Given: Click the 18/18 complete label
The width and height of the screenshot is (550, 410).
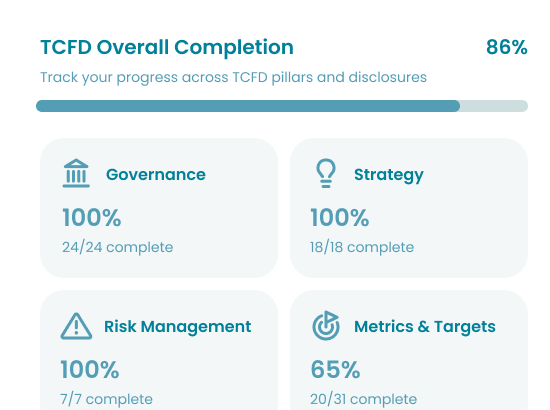Looking at the screenshot, I should (362, 247).
